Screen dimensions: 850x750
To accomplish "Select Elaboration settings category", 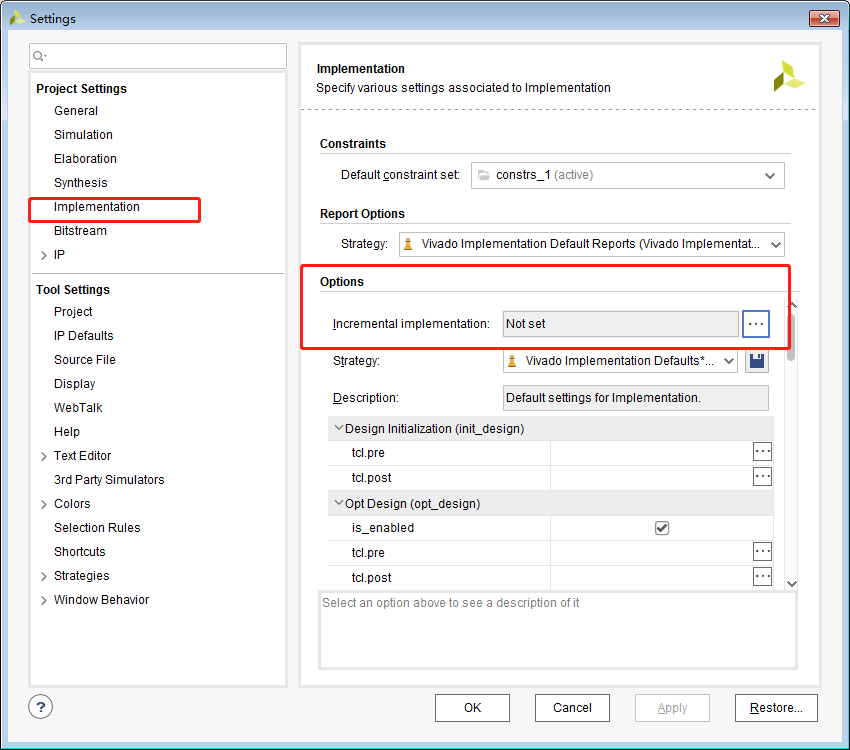I will click(85, 159).
